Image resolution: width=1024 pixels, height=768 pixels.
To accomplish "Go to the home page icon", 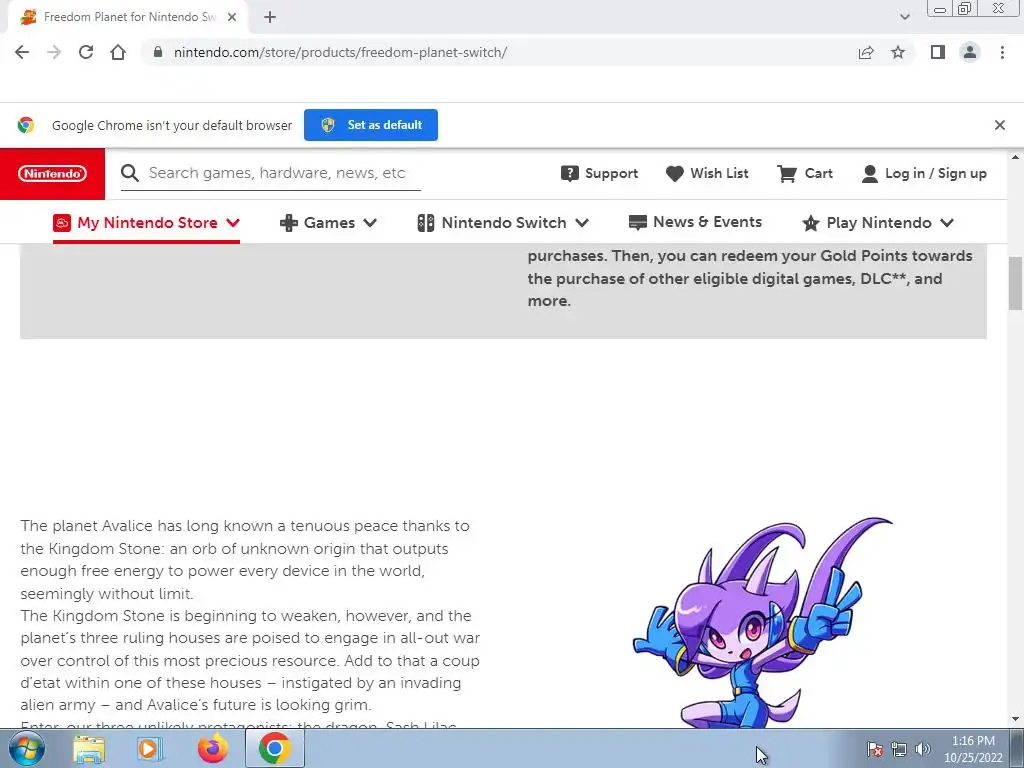I will 118,52.
